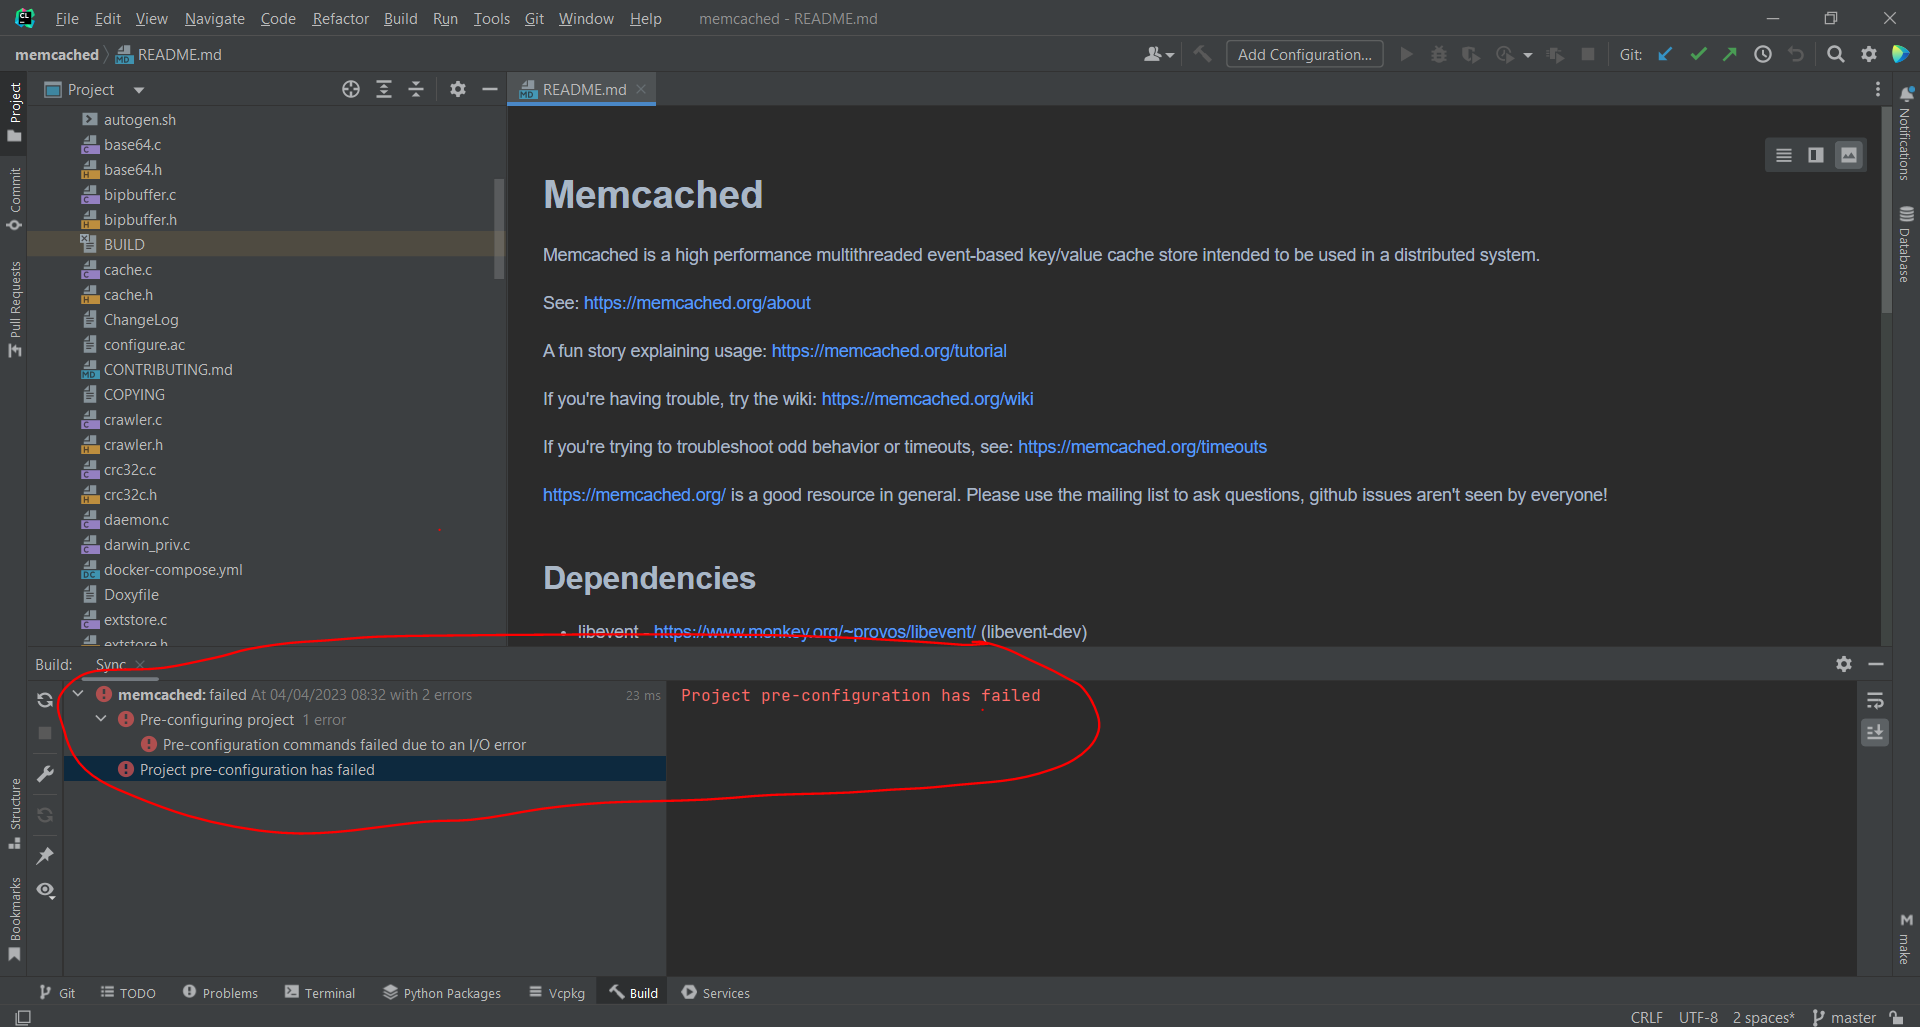Screen dimensions: 1920x1027
Task: Click the Git commit checkmark icon
Action: [x=1698, y=55]
